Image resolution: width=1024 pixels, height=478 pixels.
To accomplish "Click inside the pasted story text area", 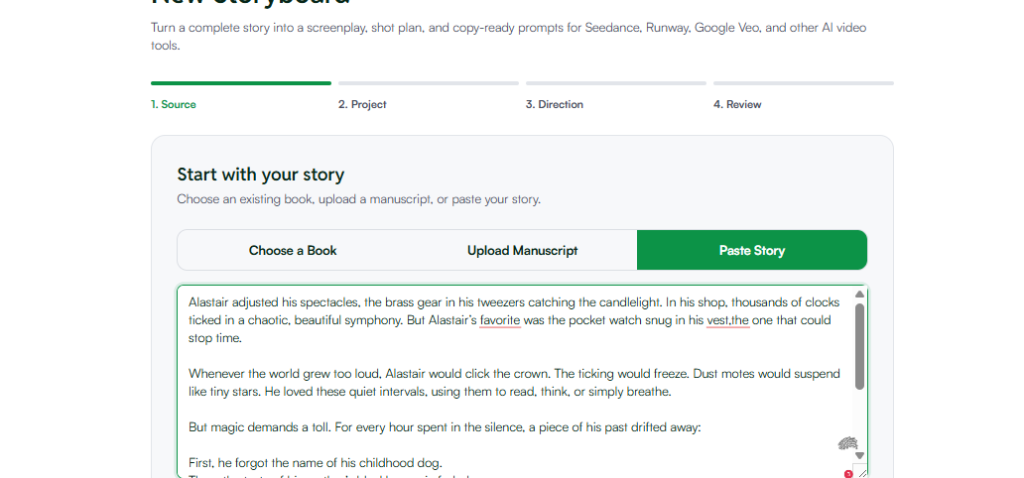I will click(516, 381).
